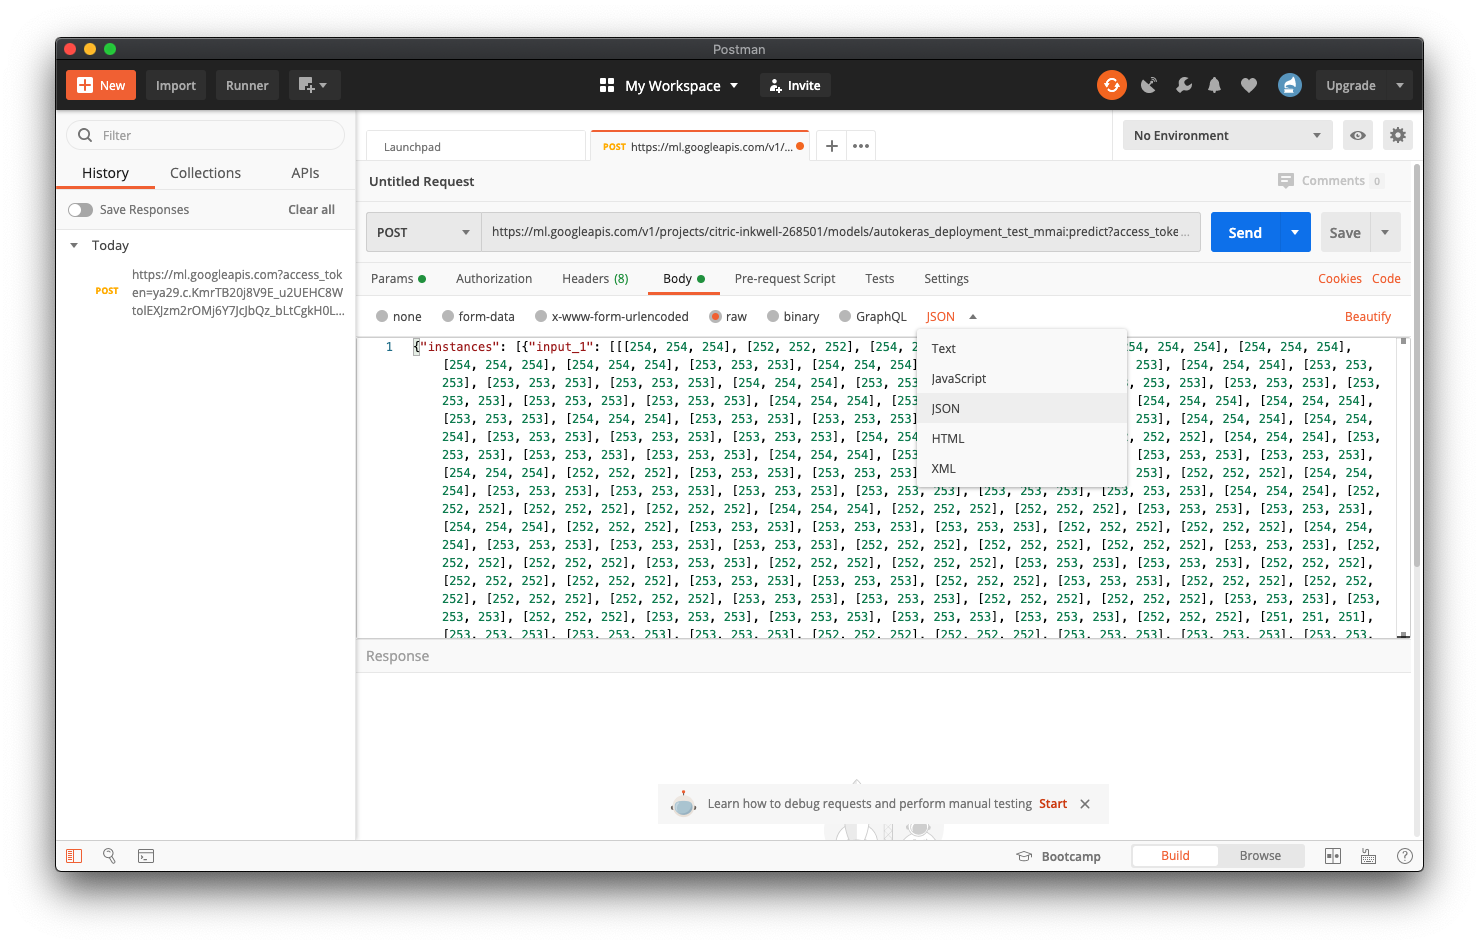Click the environment quick look eye icon
Image resolution: width=1479 pixels, height=945 pixels.
pyautogui.click(x=1358, y=135)
